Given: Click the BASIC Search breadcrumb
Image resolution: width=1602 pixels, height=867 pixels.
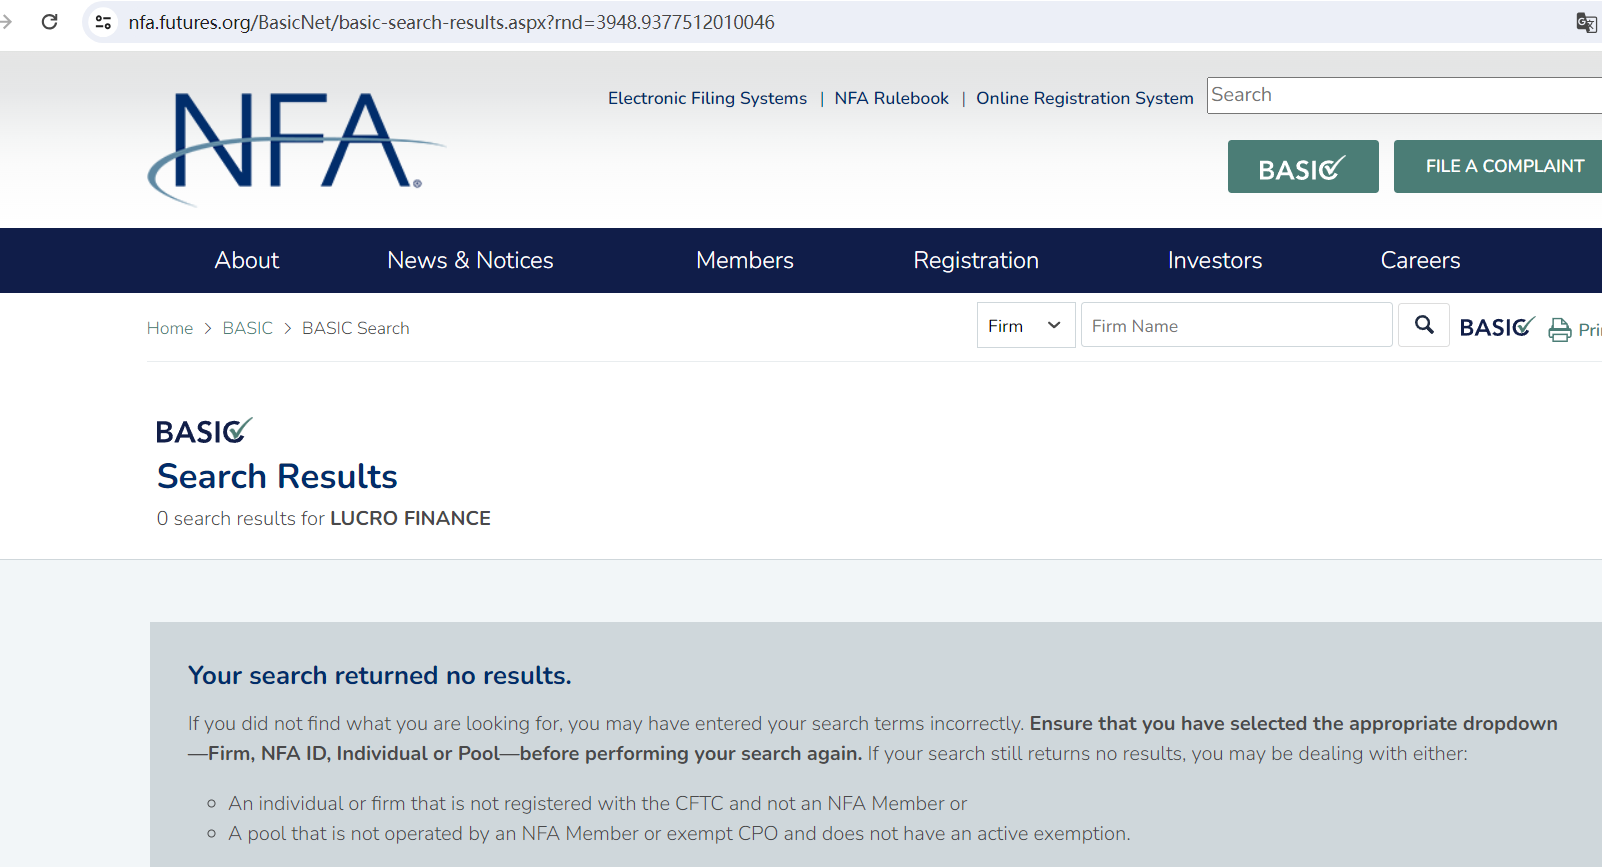Looking at the screenshot, I should [356, 328].
